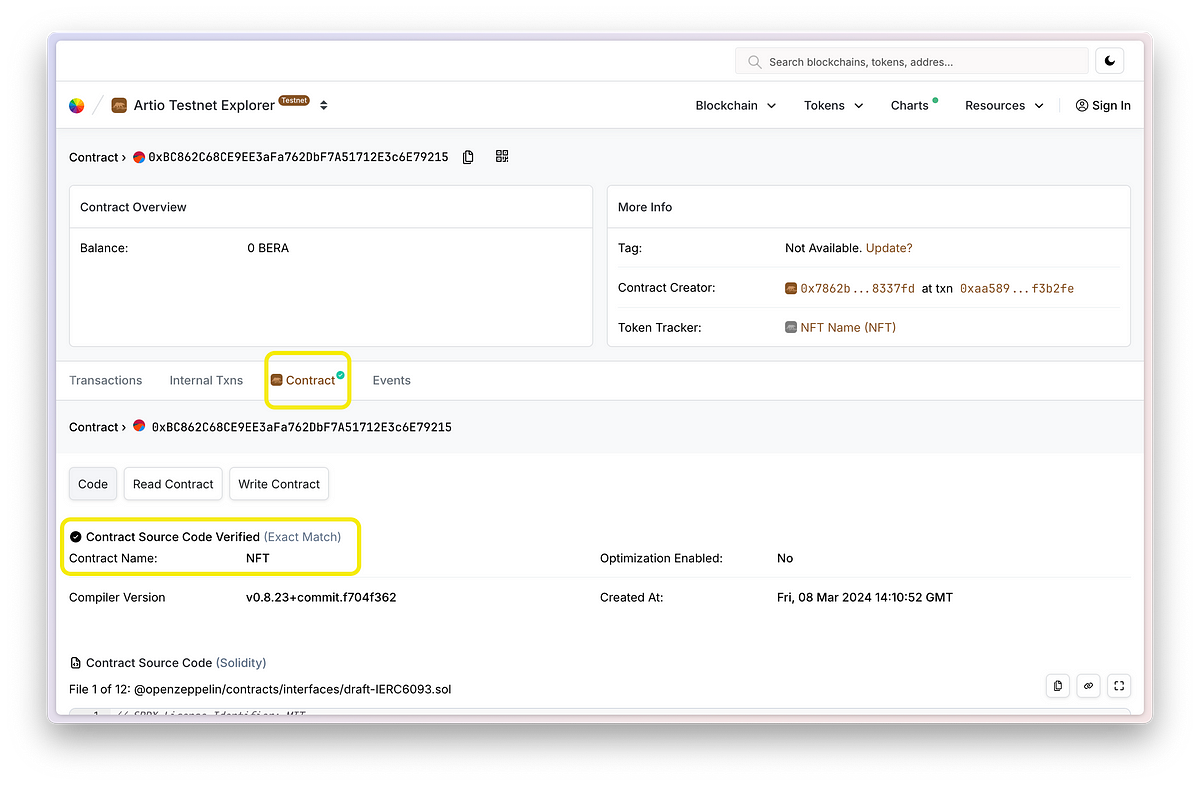This screenshot has width=1200, height=786.
Task: Click file name draft-IERC6093.sol line
Action: pyautogui.click(x=260, y=689)
